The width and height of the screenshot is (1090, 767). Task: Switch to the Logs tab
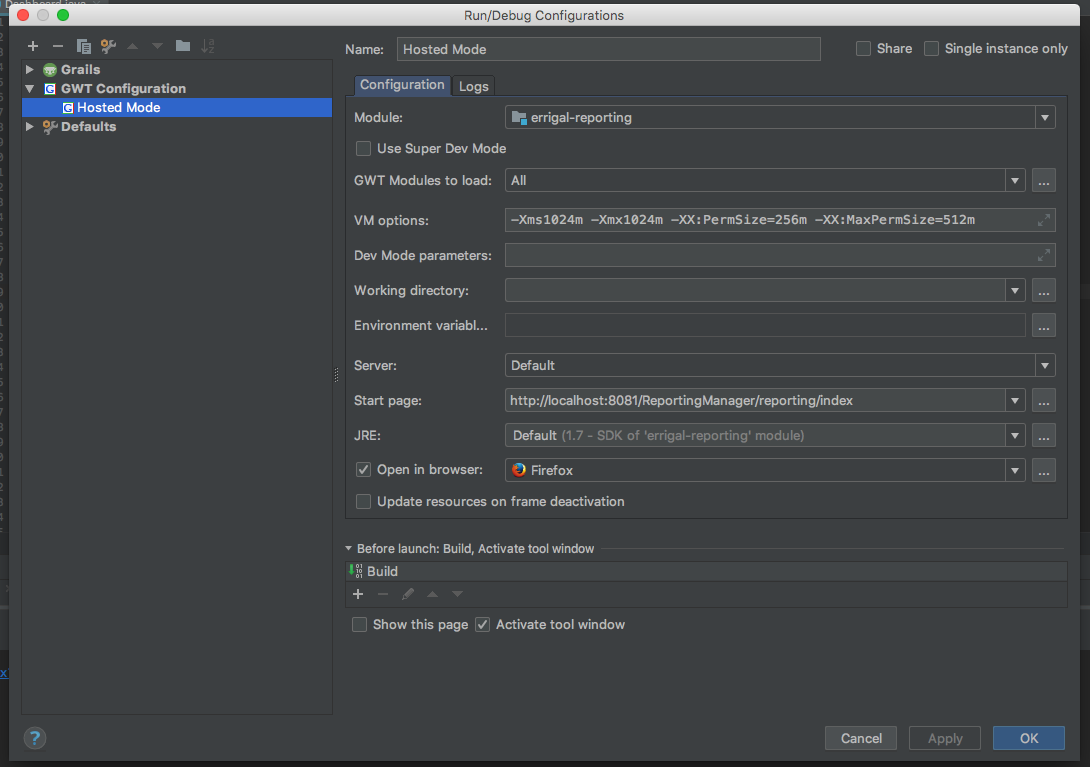pos(473,86)
